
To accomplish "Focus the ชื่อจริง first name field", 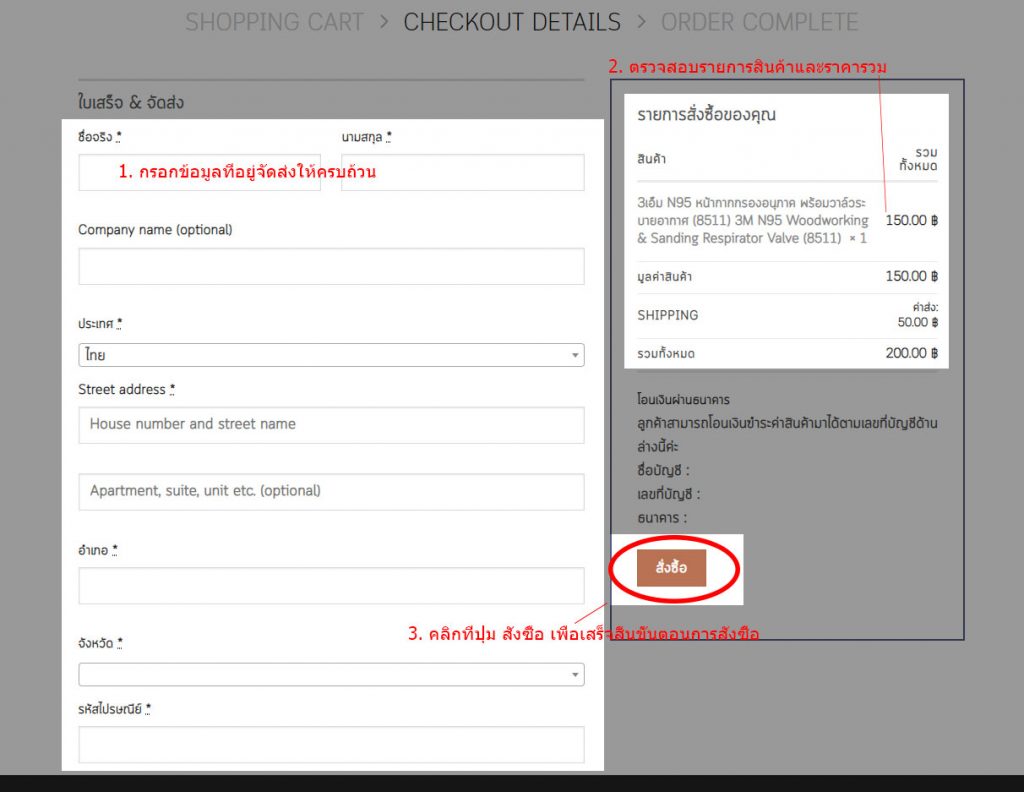I will coord(199,172).
